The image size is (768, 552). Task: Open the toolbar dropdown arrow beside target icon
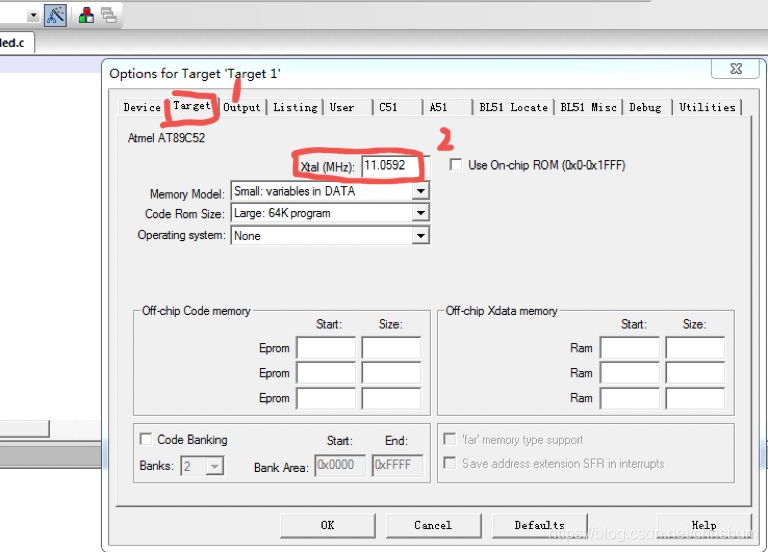(x=33, y=15)
